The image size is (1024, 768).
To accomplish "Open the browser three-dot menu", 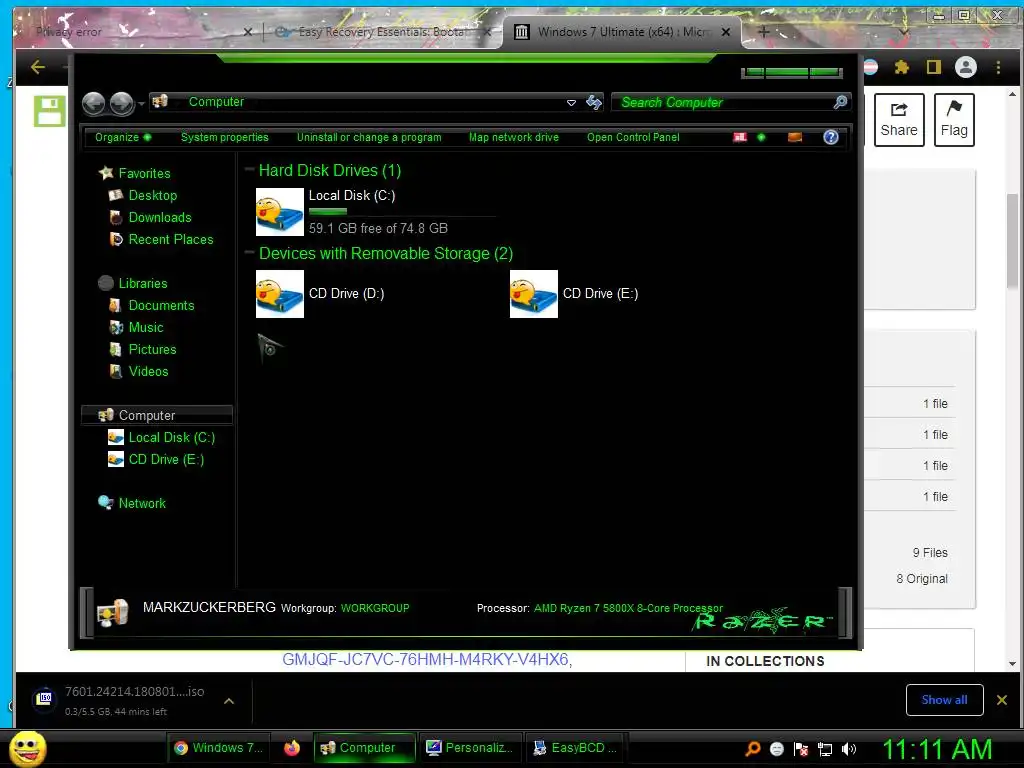I will click(998, 67).
